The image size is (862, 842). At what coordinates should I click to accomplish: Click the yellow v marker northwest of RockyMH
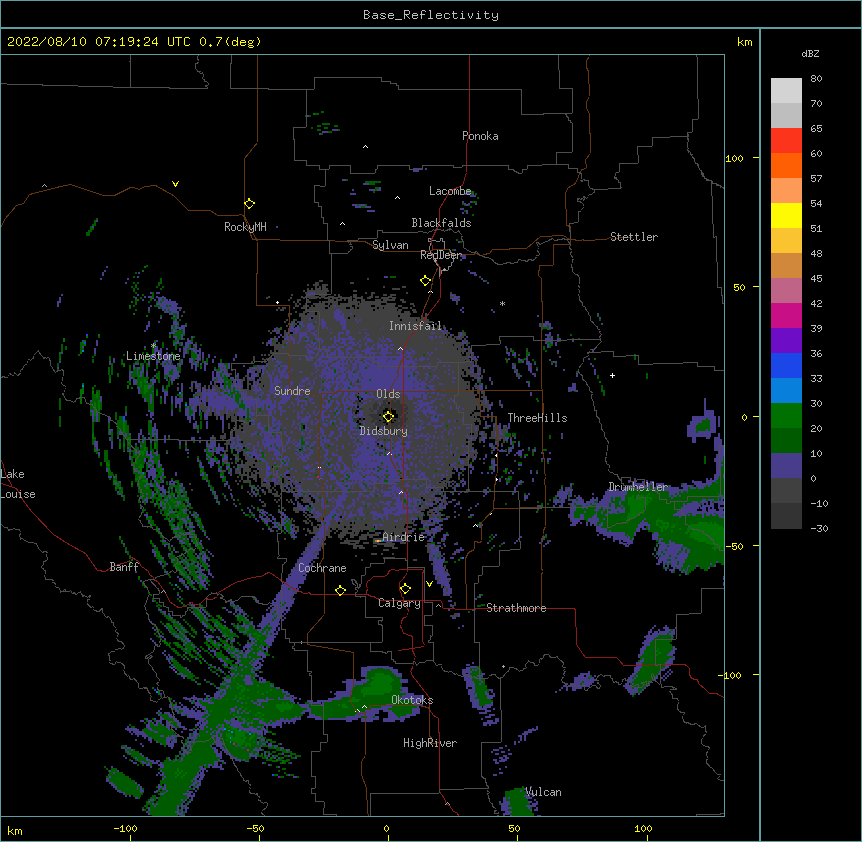(175, 184)
